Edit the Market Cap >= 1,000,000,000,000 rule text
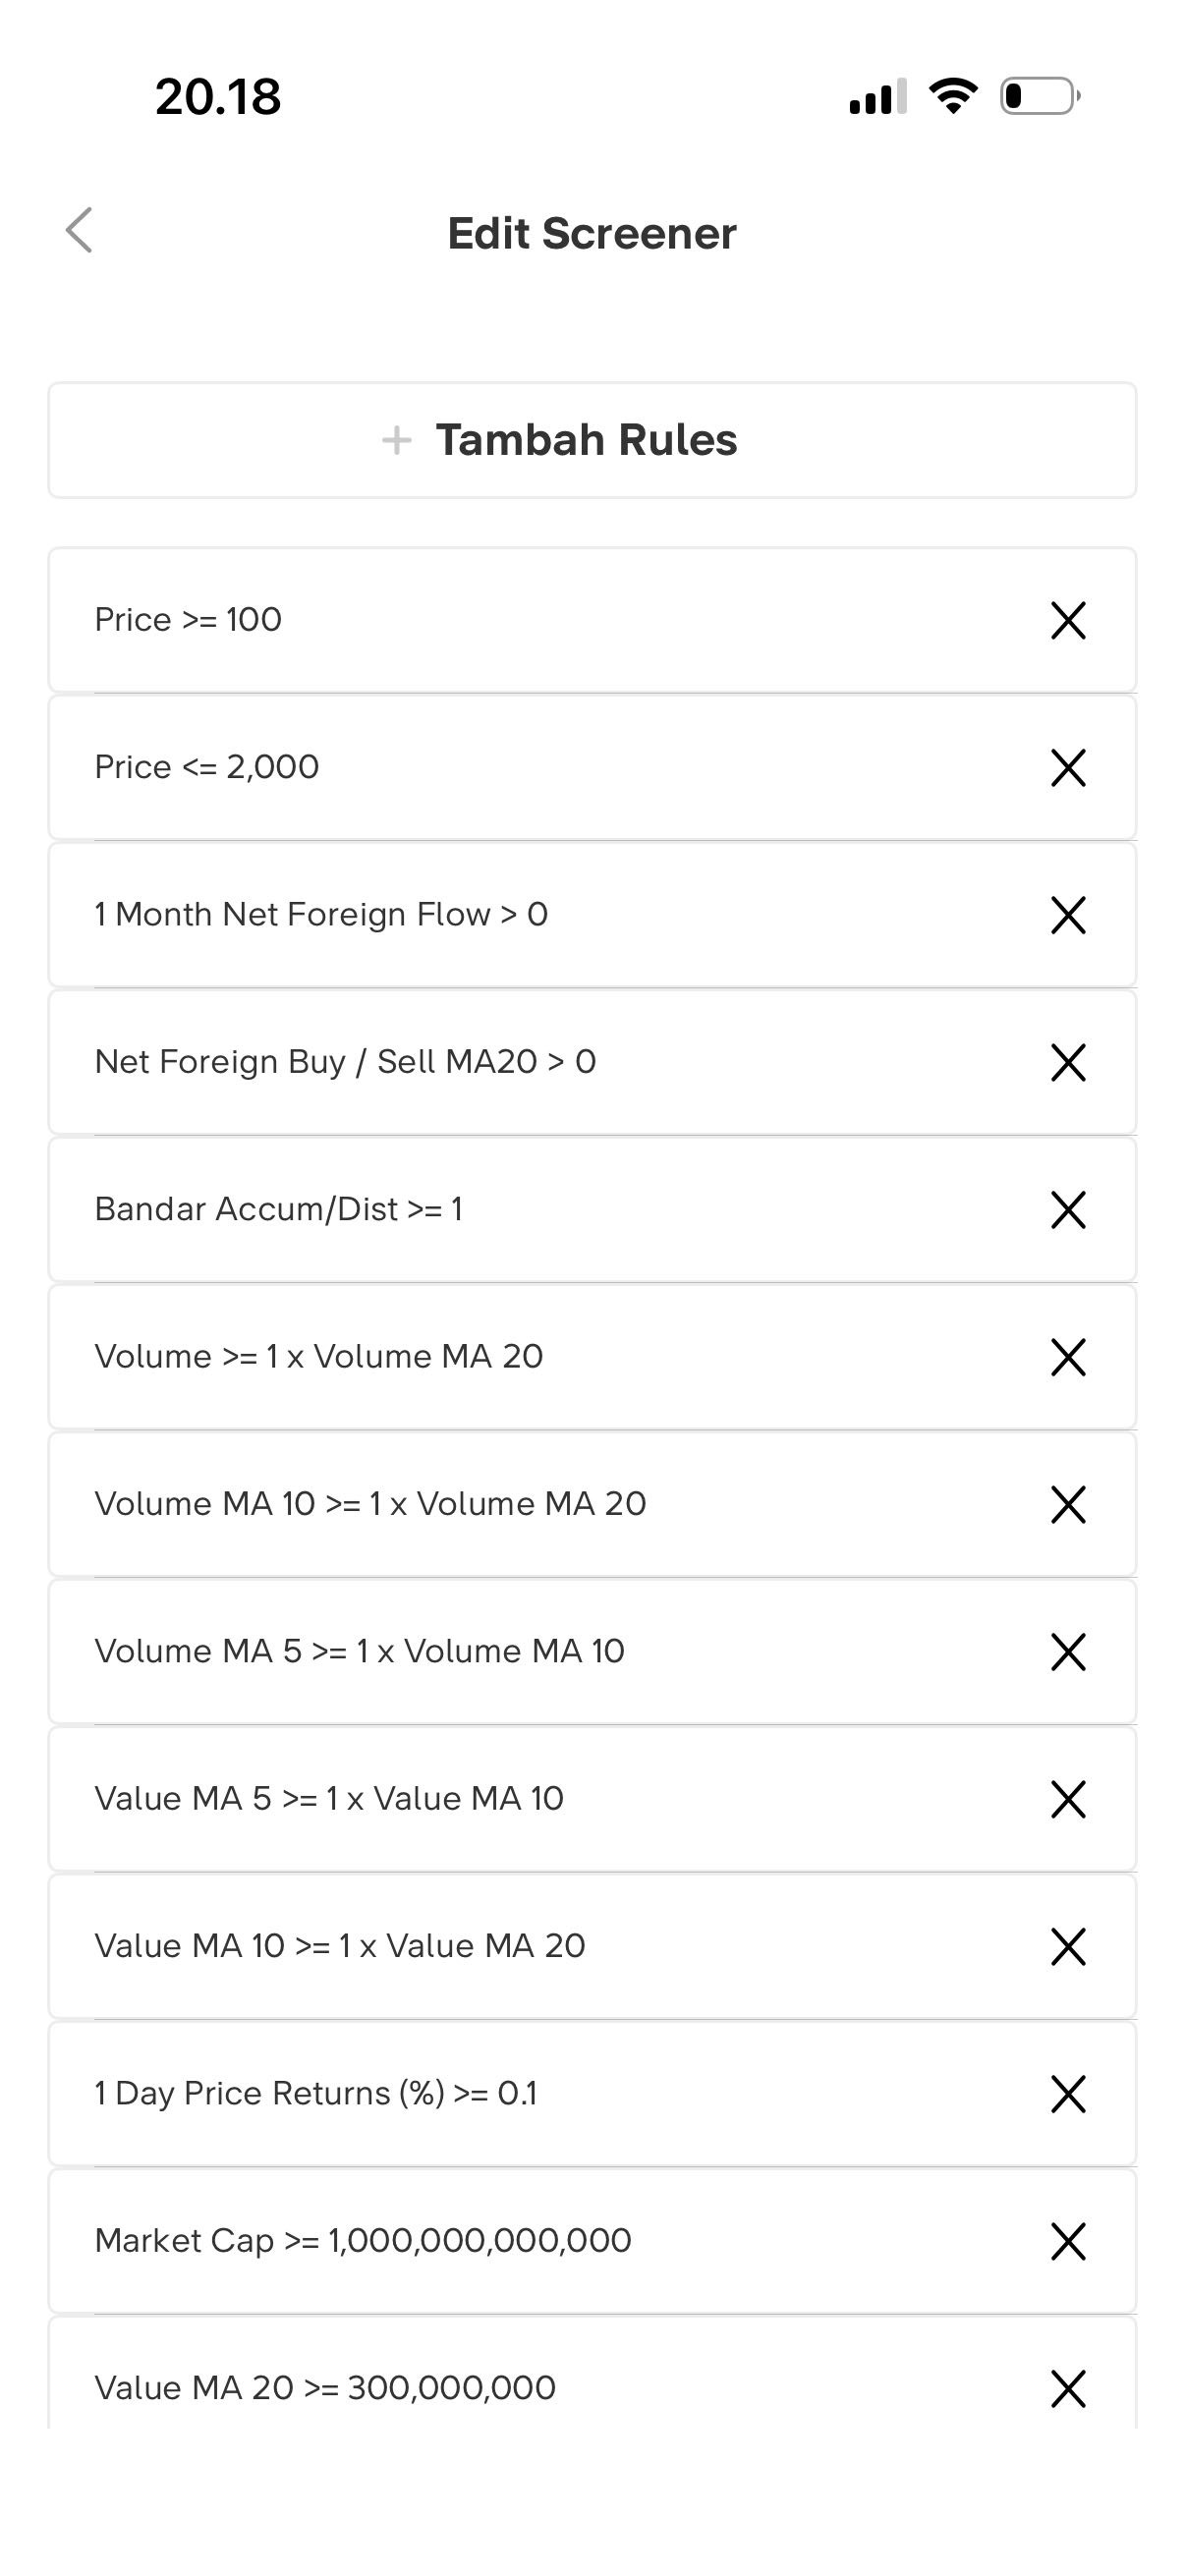 [x=363, y=2241]
